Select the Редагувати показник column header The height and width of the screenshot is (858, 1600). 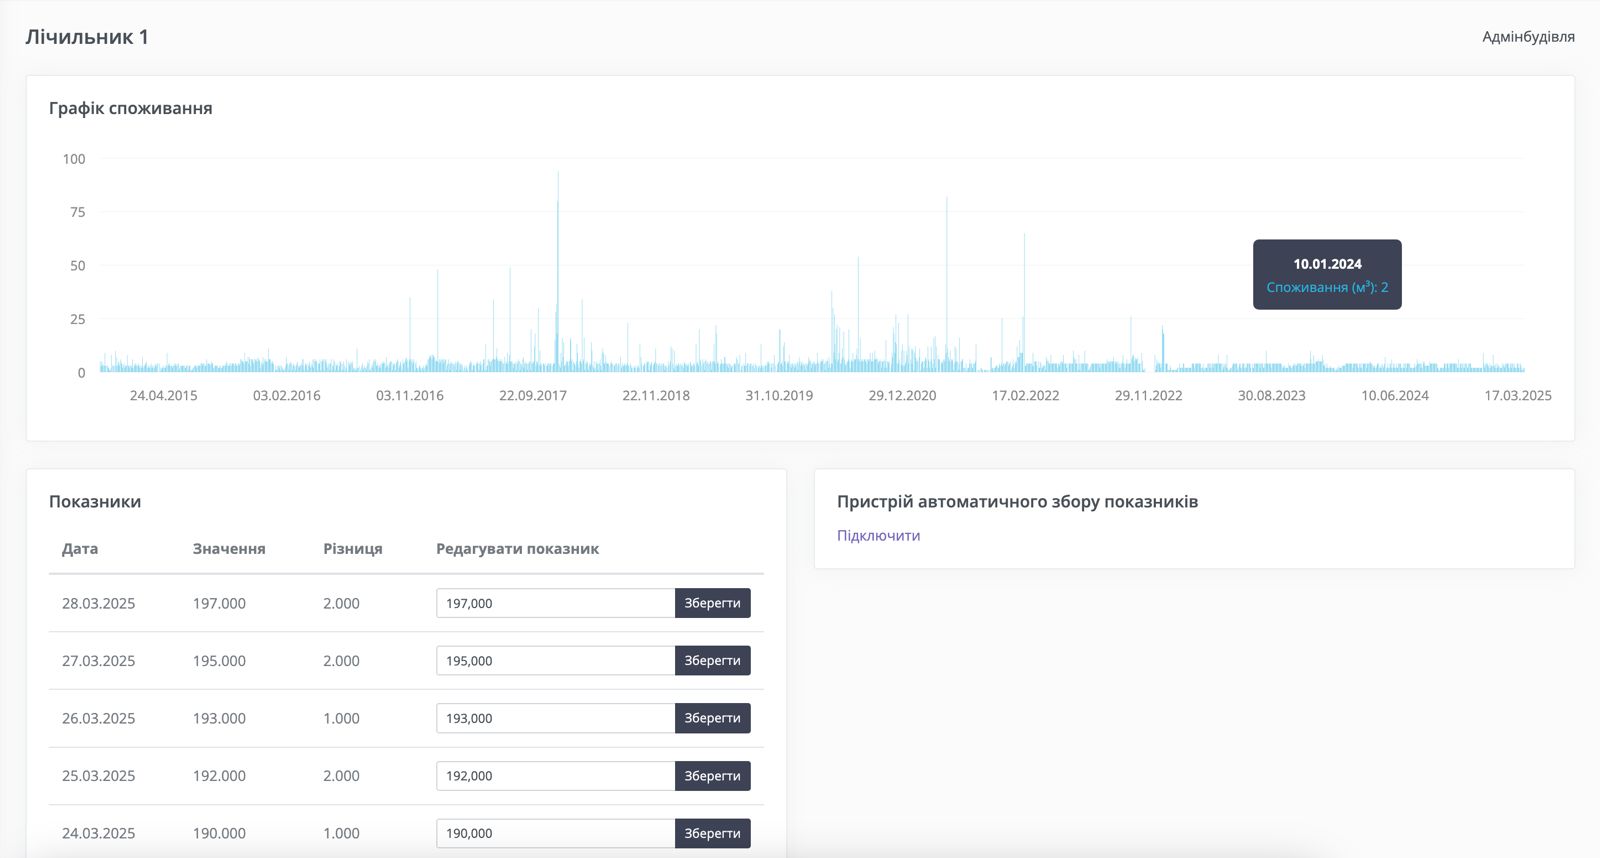pos(517,549)
